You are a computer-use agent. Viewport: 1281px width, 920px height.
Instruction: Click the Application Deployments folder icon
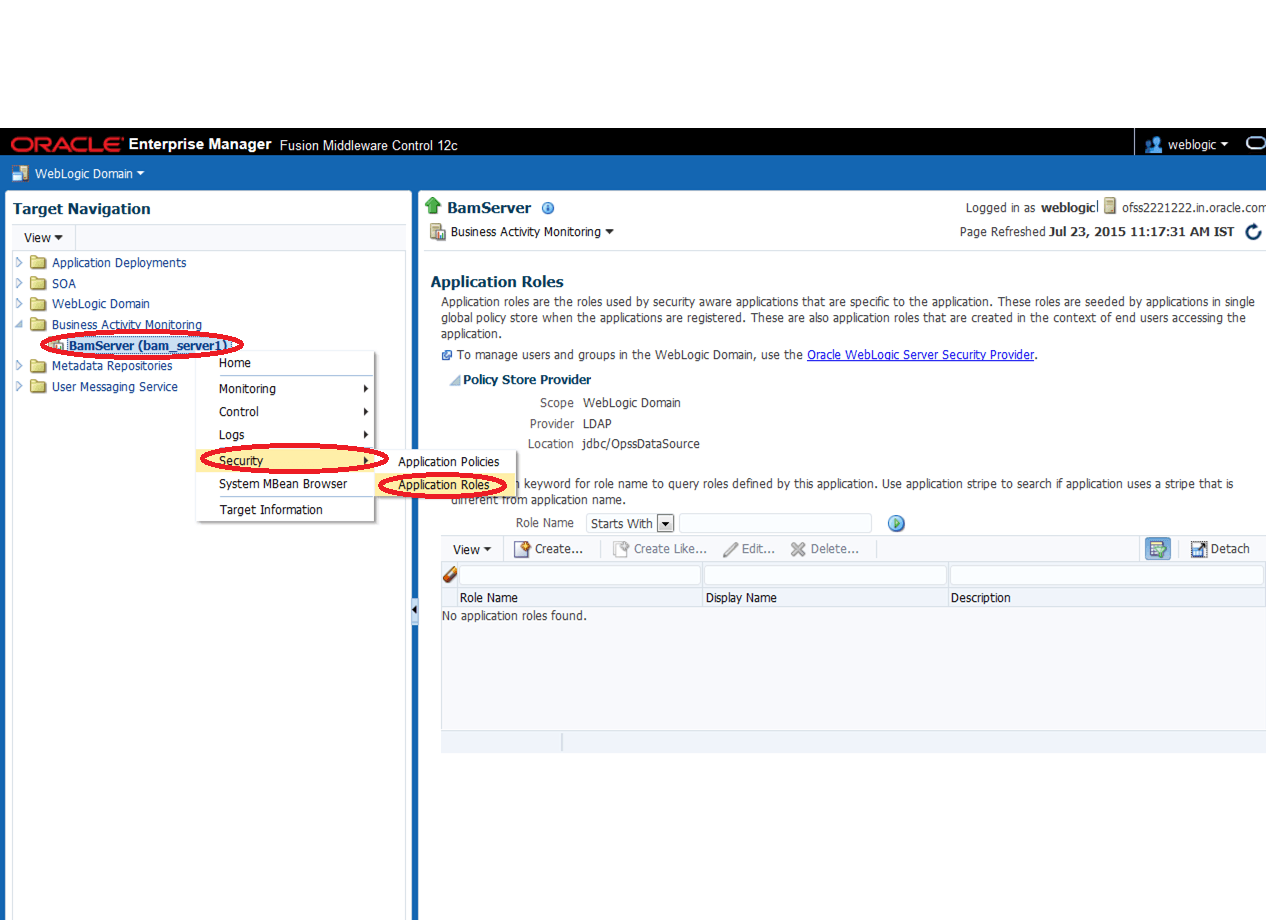[39, 262]
